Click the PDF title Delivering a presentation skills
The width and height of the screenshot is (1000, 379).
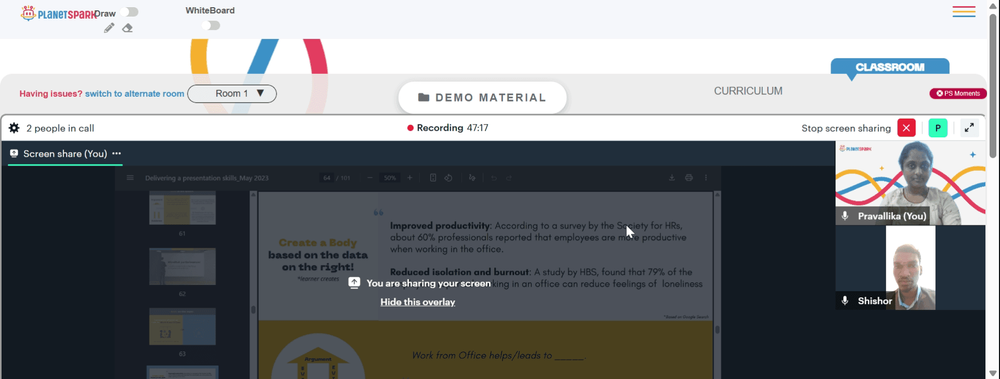coord(207,178)
